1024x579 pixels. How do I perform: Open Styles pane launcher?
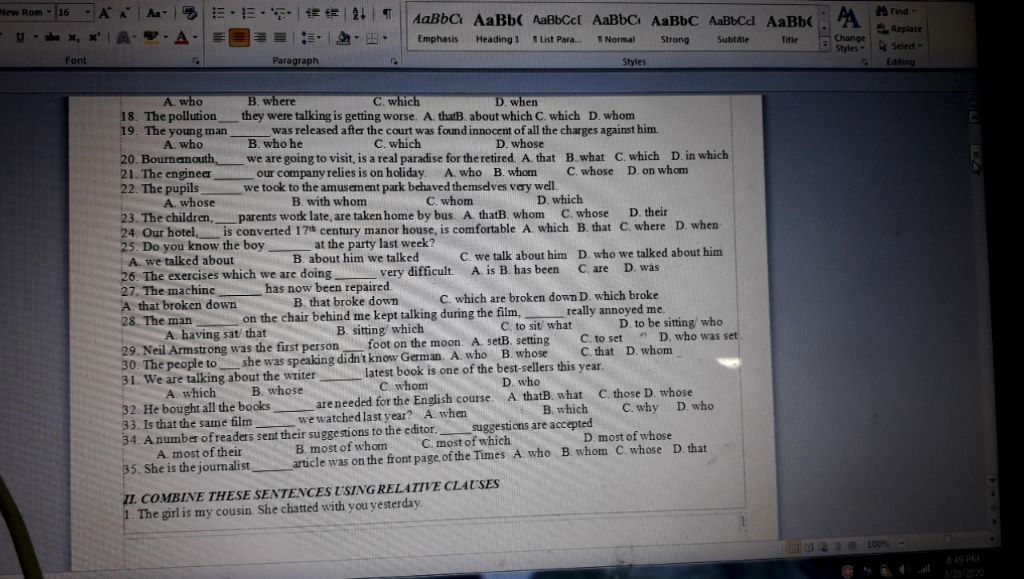tap(865, 62)
